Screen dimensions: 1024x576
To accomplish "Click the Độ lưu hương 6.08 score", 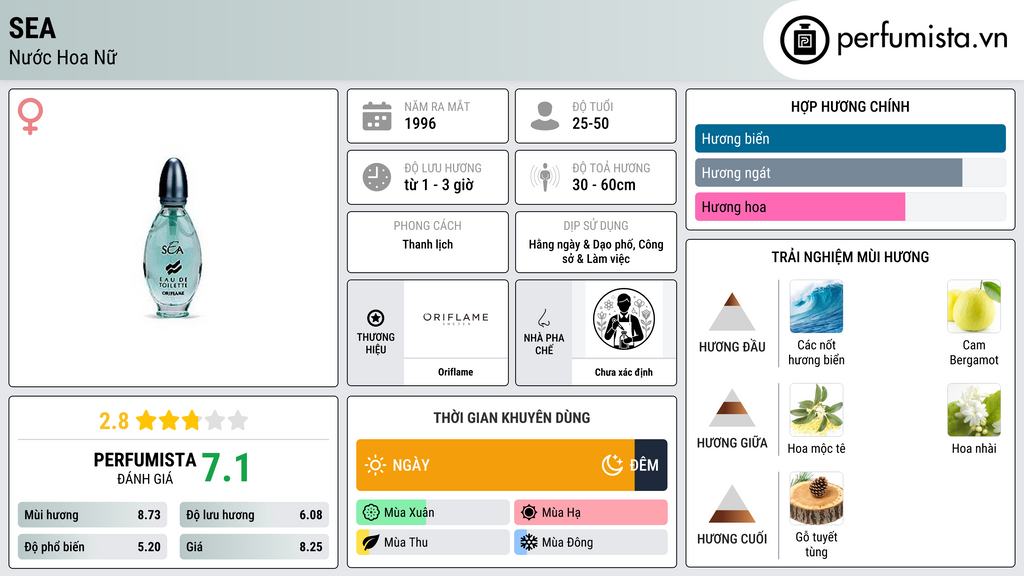I will 254,515.
